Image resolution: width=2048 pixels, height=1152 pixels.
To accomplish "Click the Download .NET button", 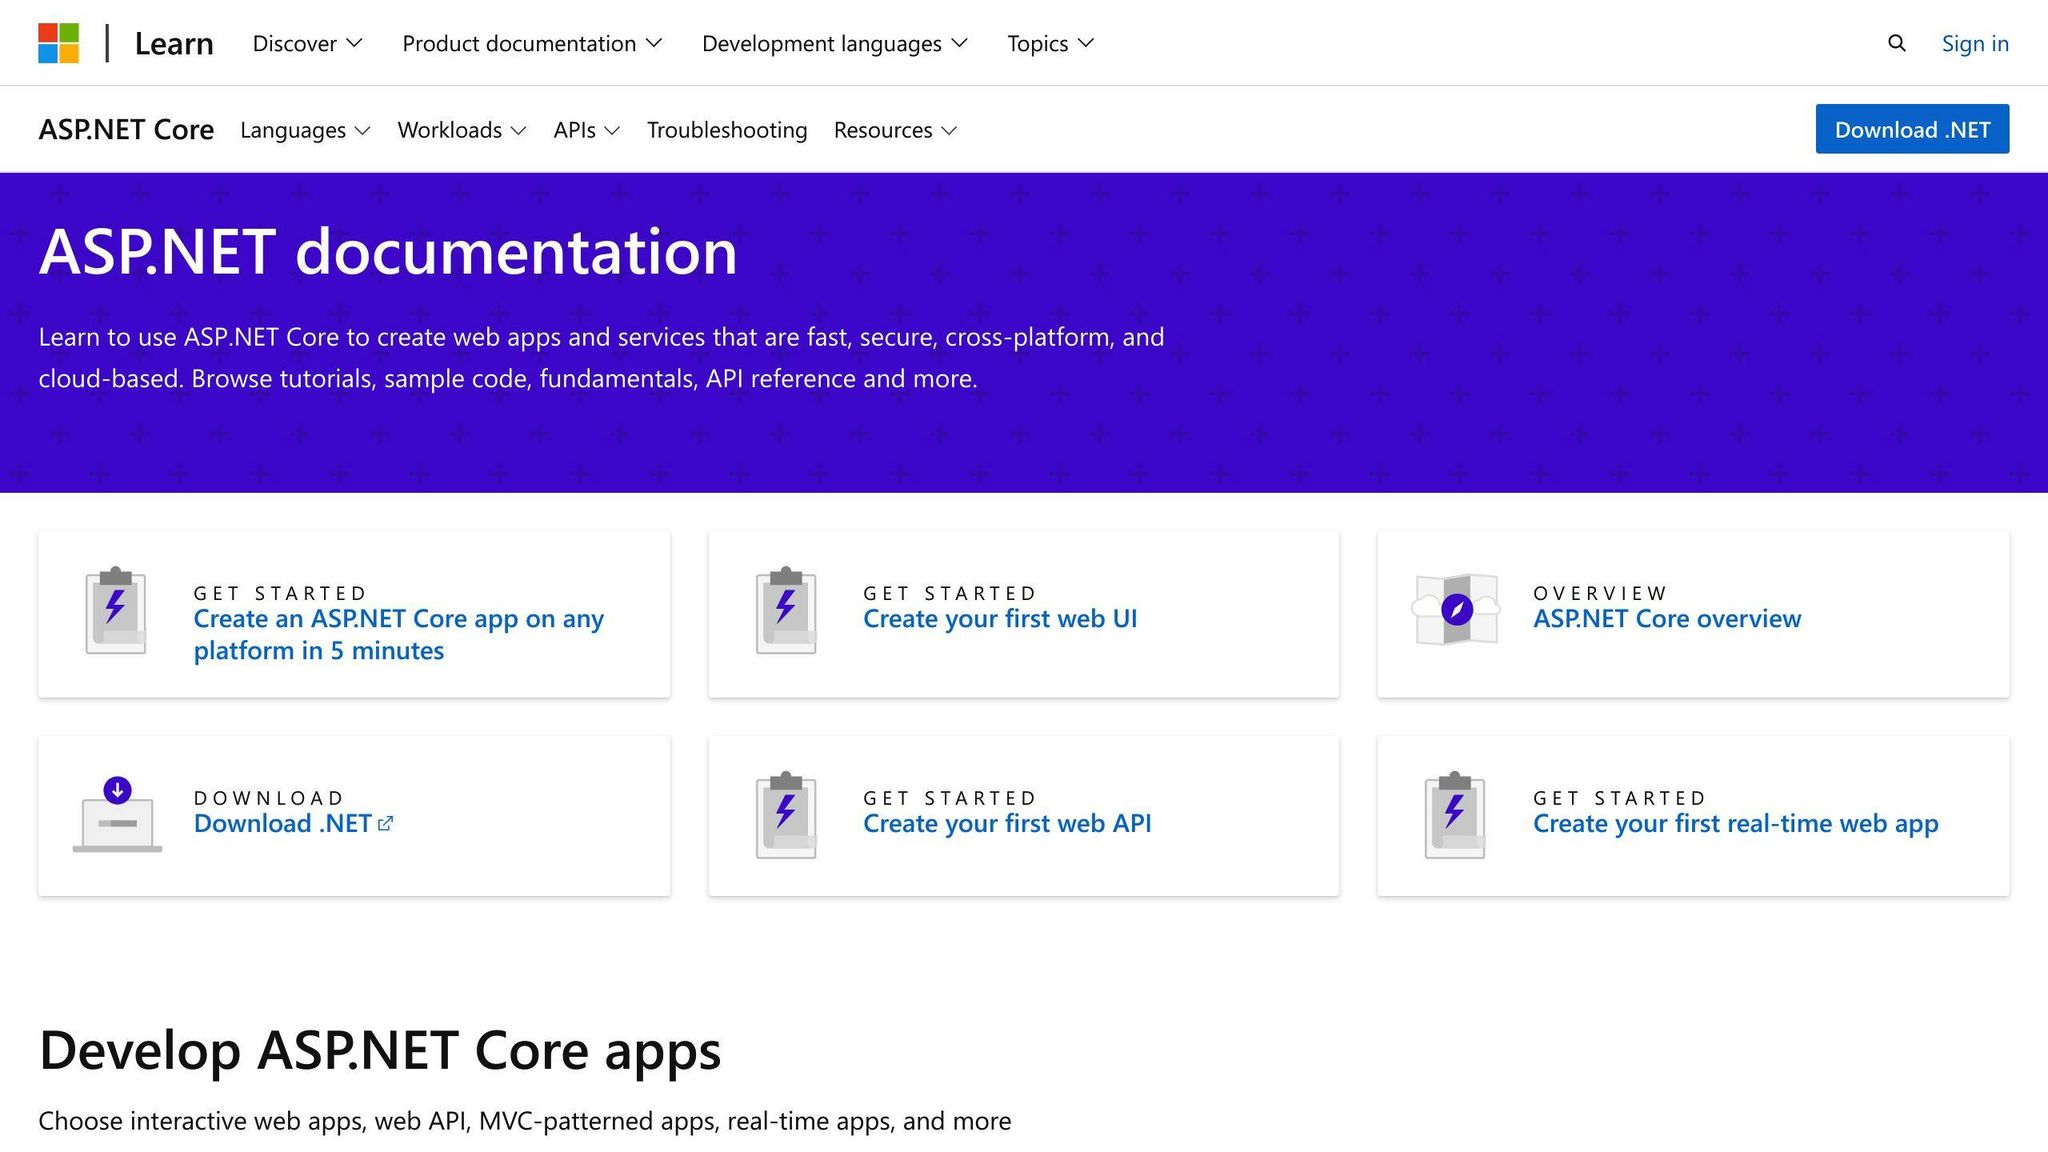I will pos(1911,129).
